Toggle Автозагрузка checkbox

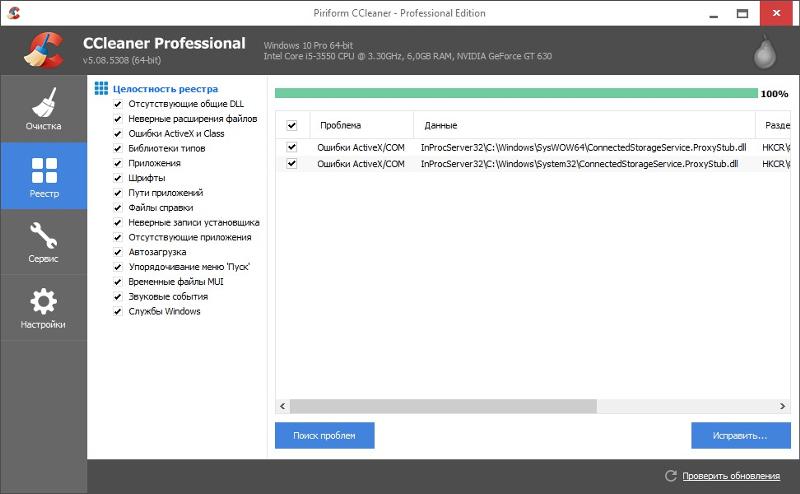pos(118,252)
